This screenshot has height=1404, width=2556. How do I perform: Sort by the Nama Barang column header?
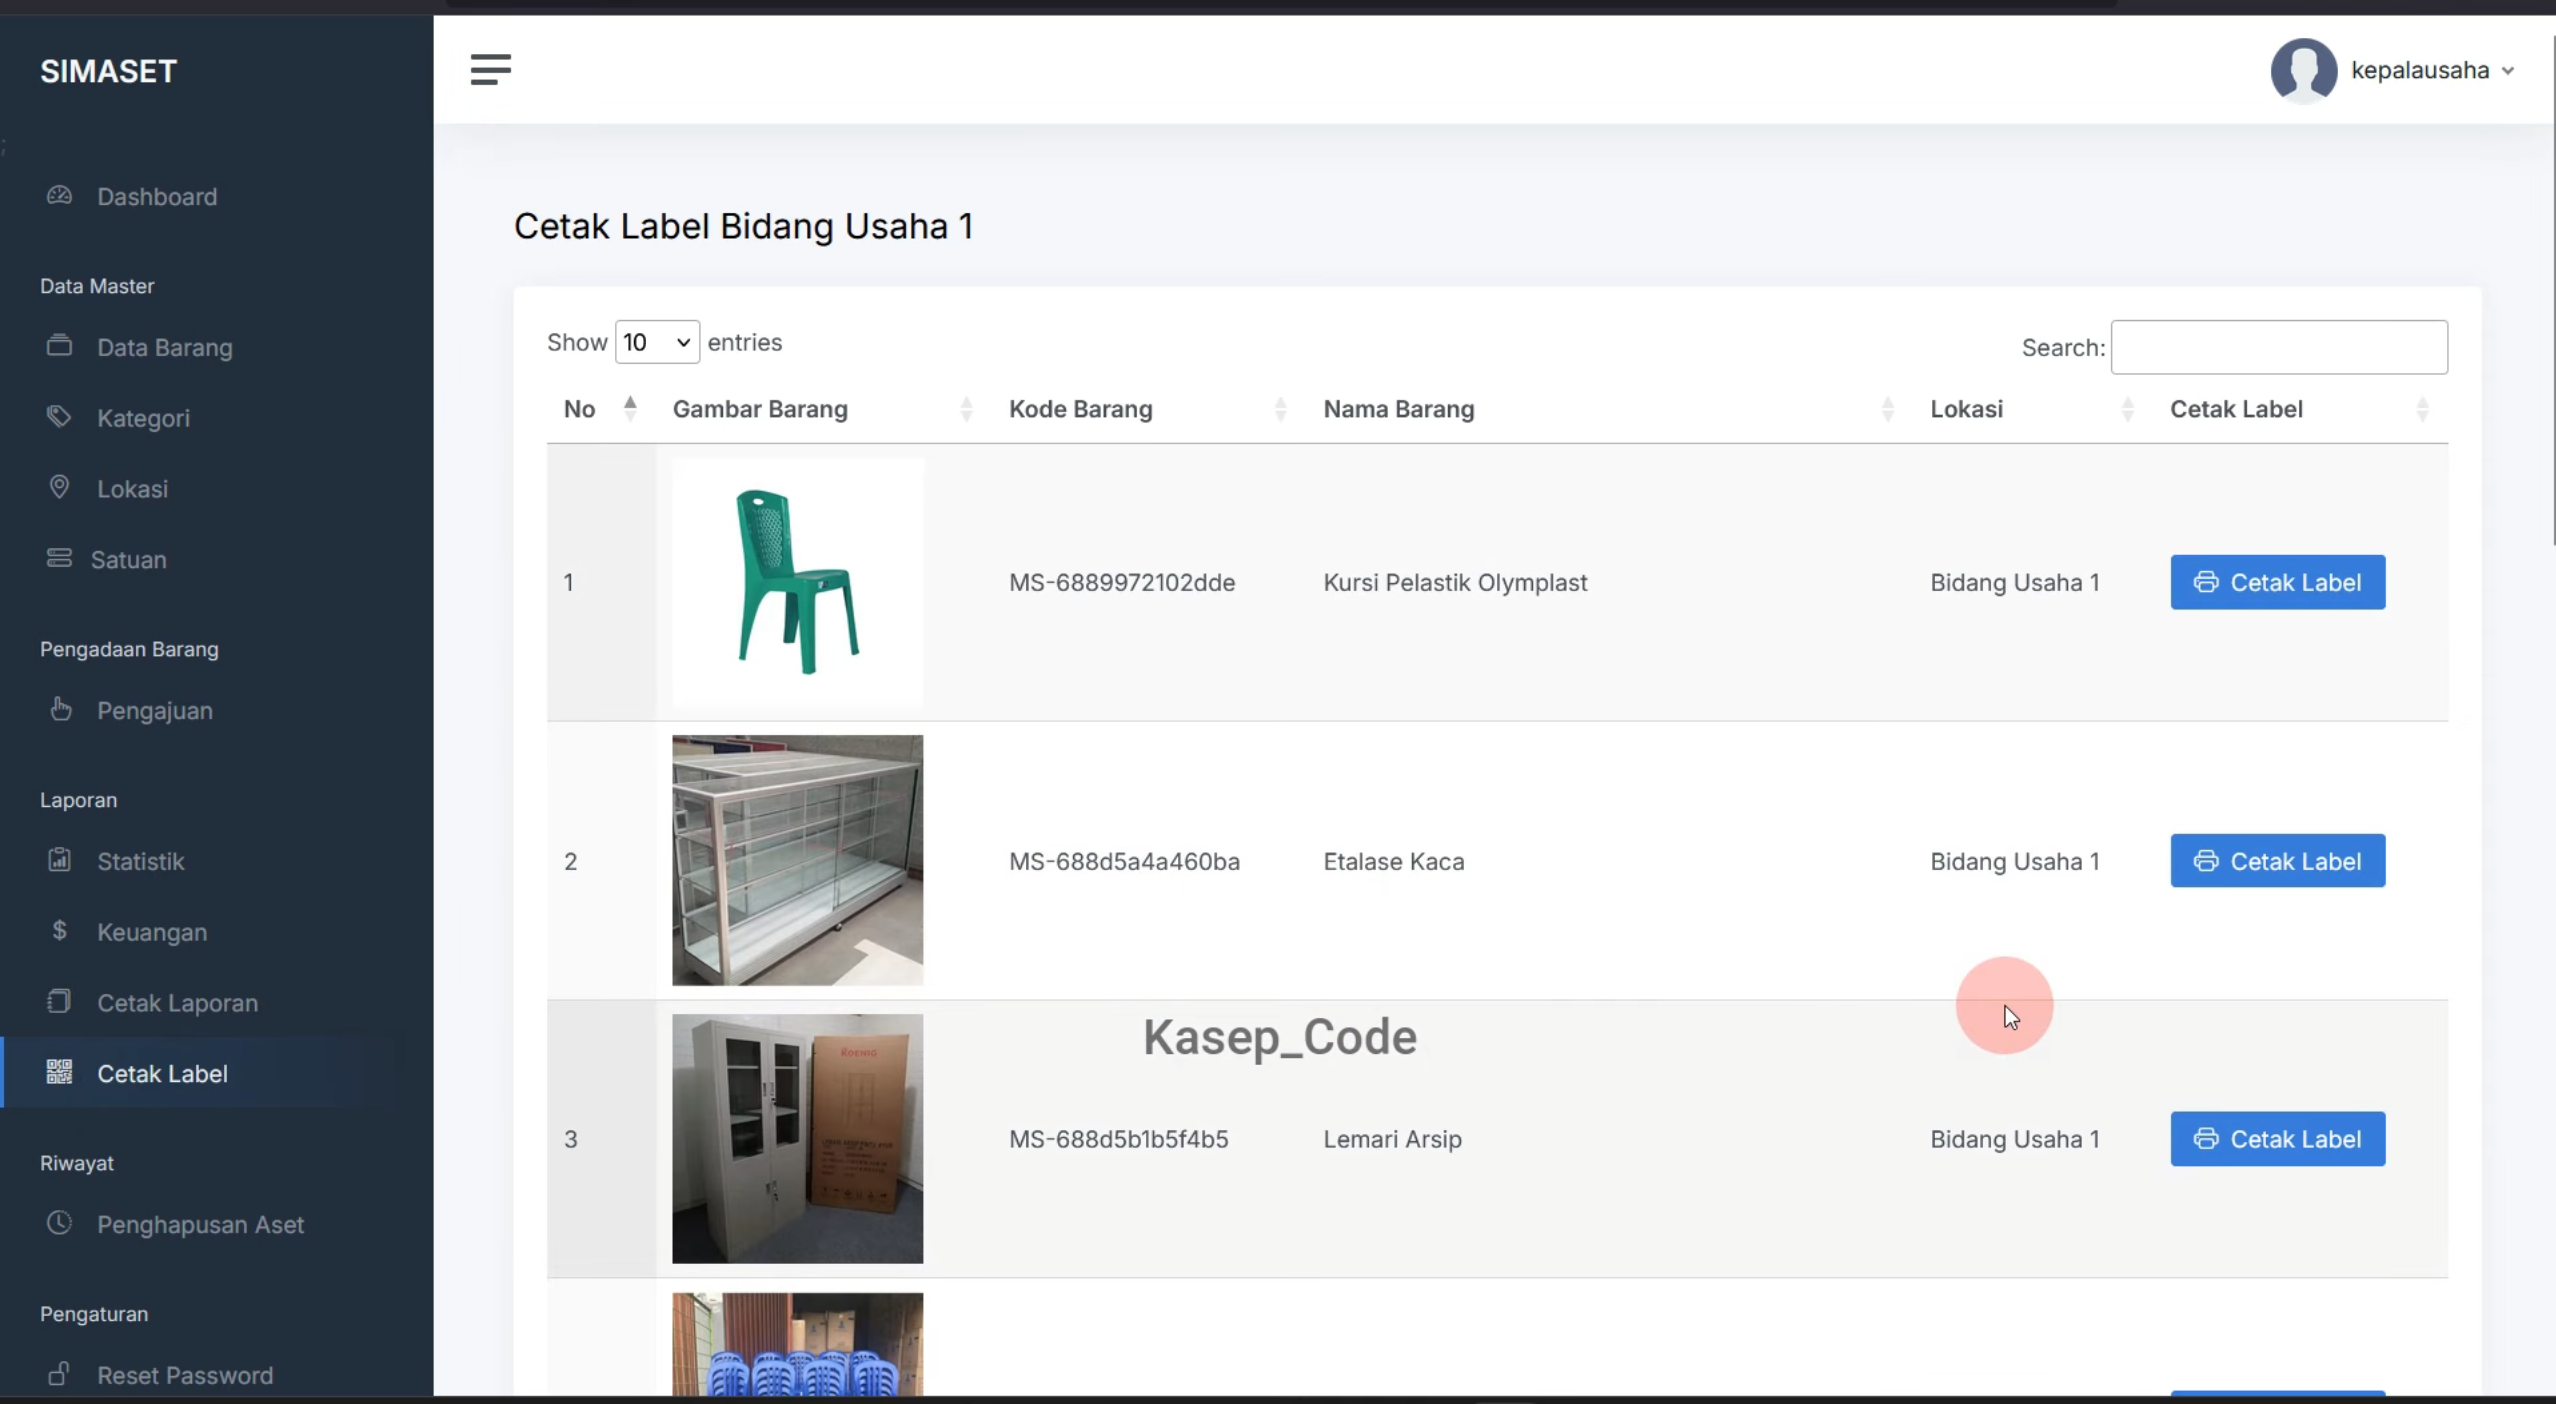coord(1609,409)
